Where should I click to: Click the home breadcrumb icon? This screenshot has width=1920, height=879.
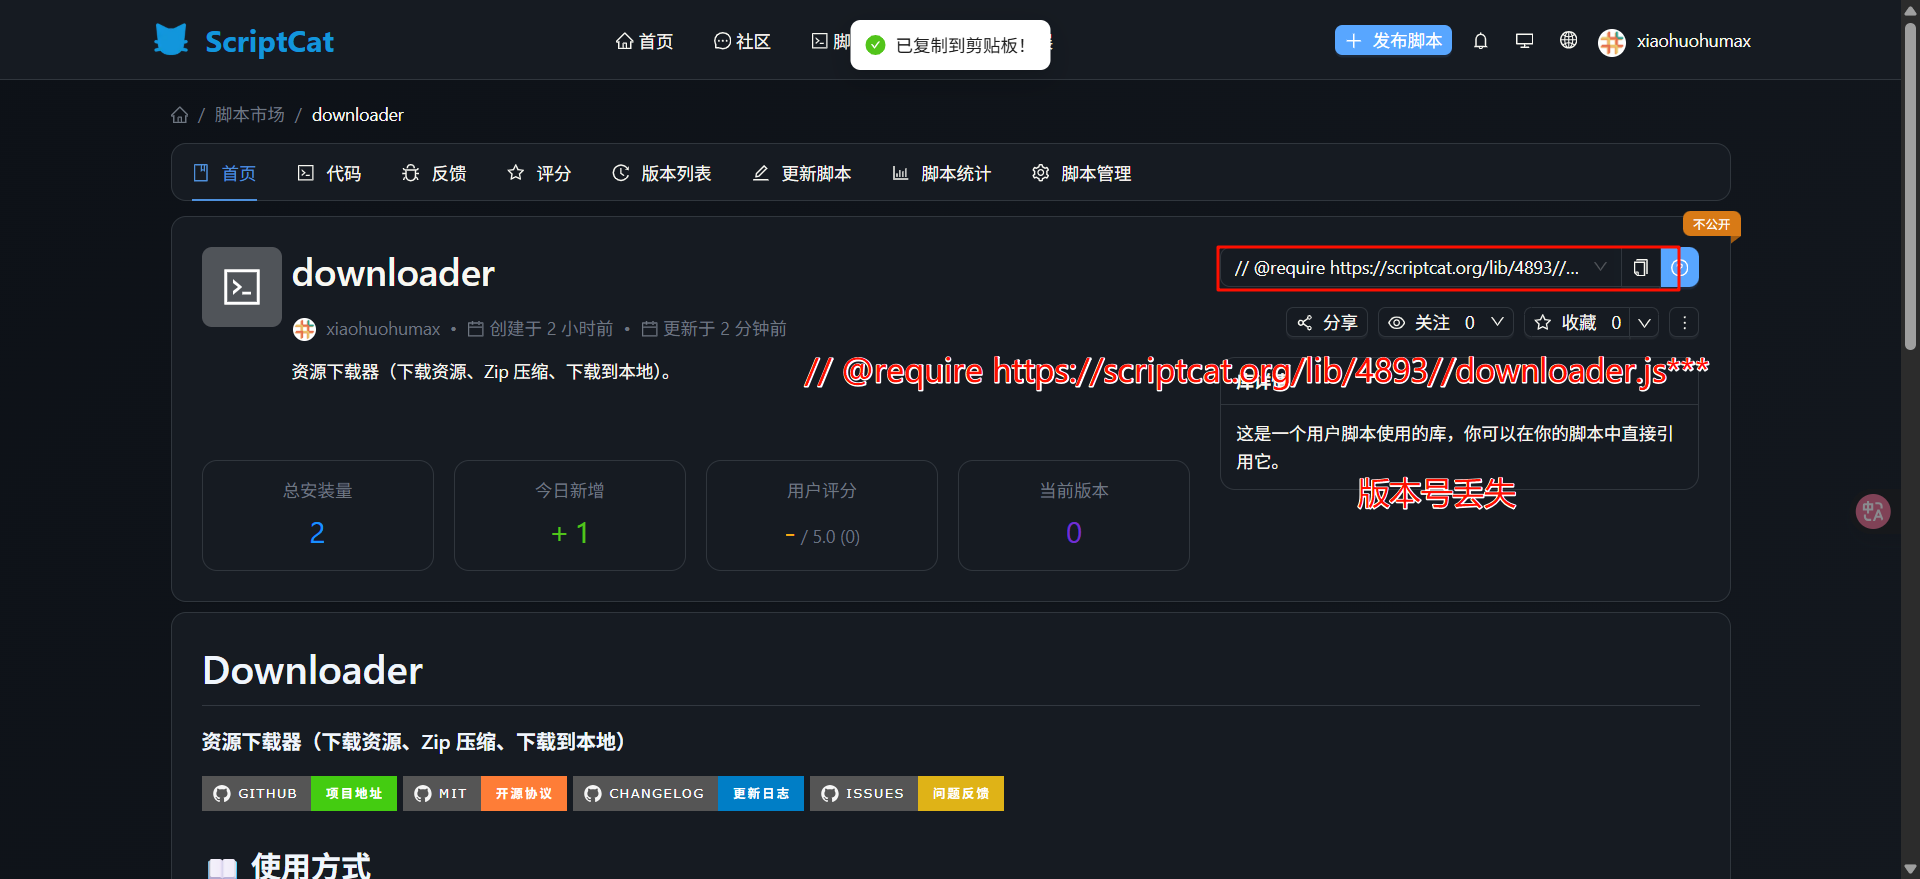tap(180, 115)
